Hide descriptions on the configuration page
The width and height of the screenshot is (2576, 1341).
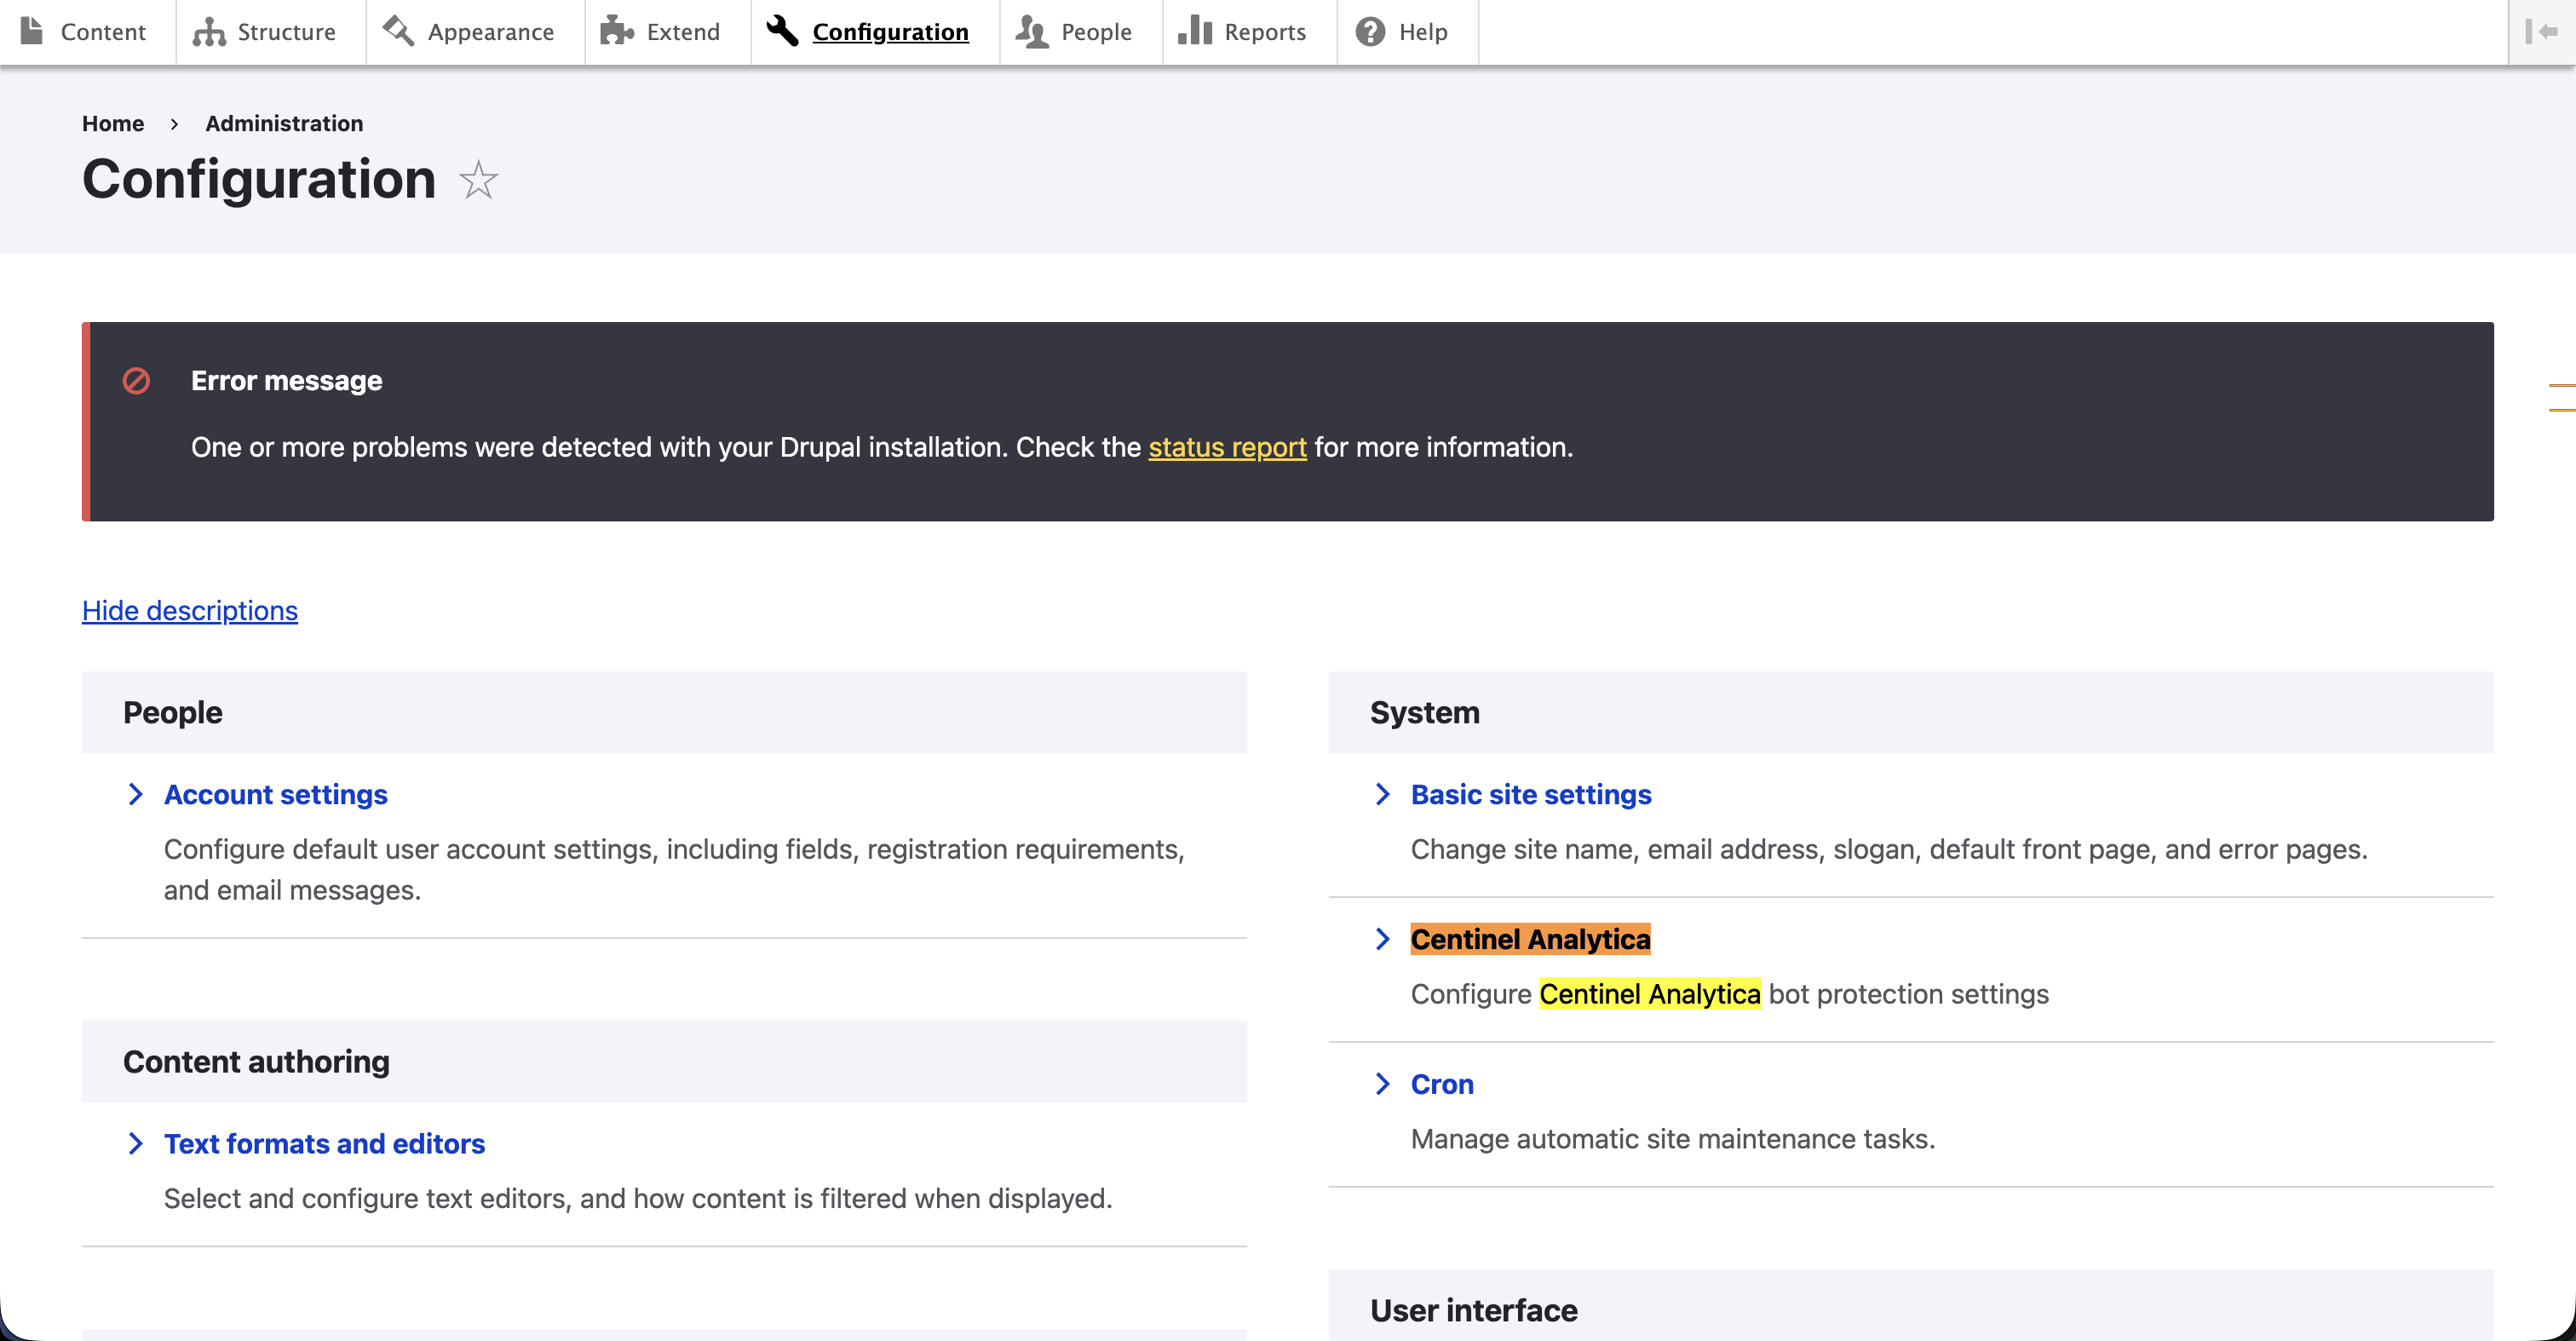point(189,610)
